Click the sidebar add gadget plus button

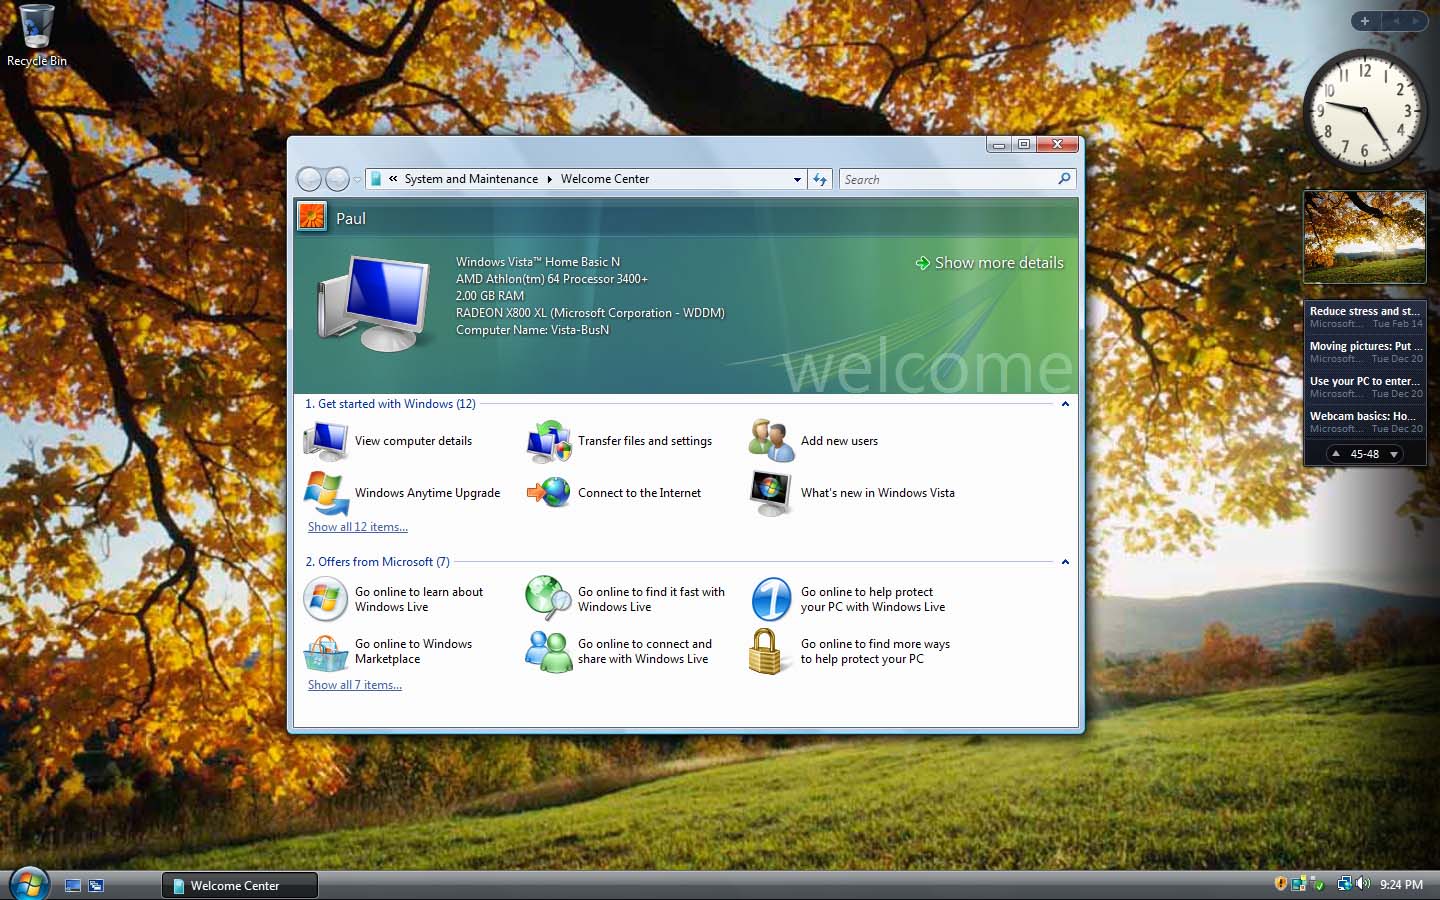coord(1365,20)
